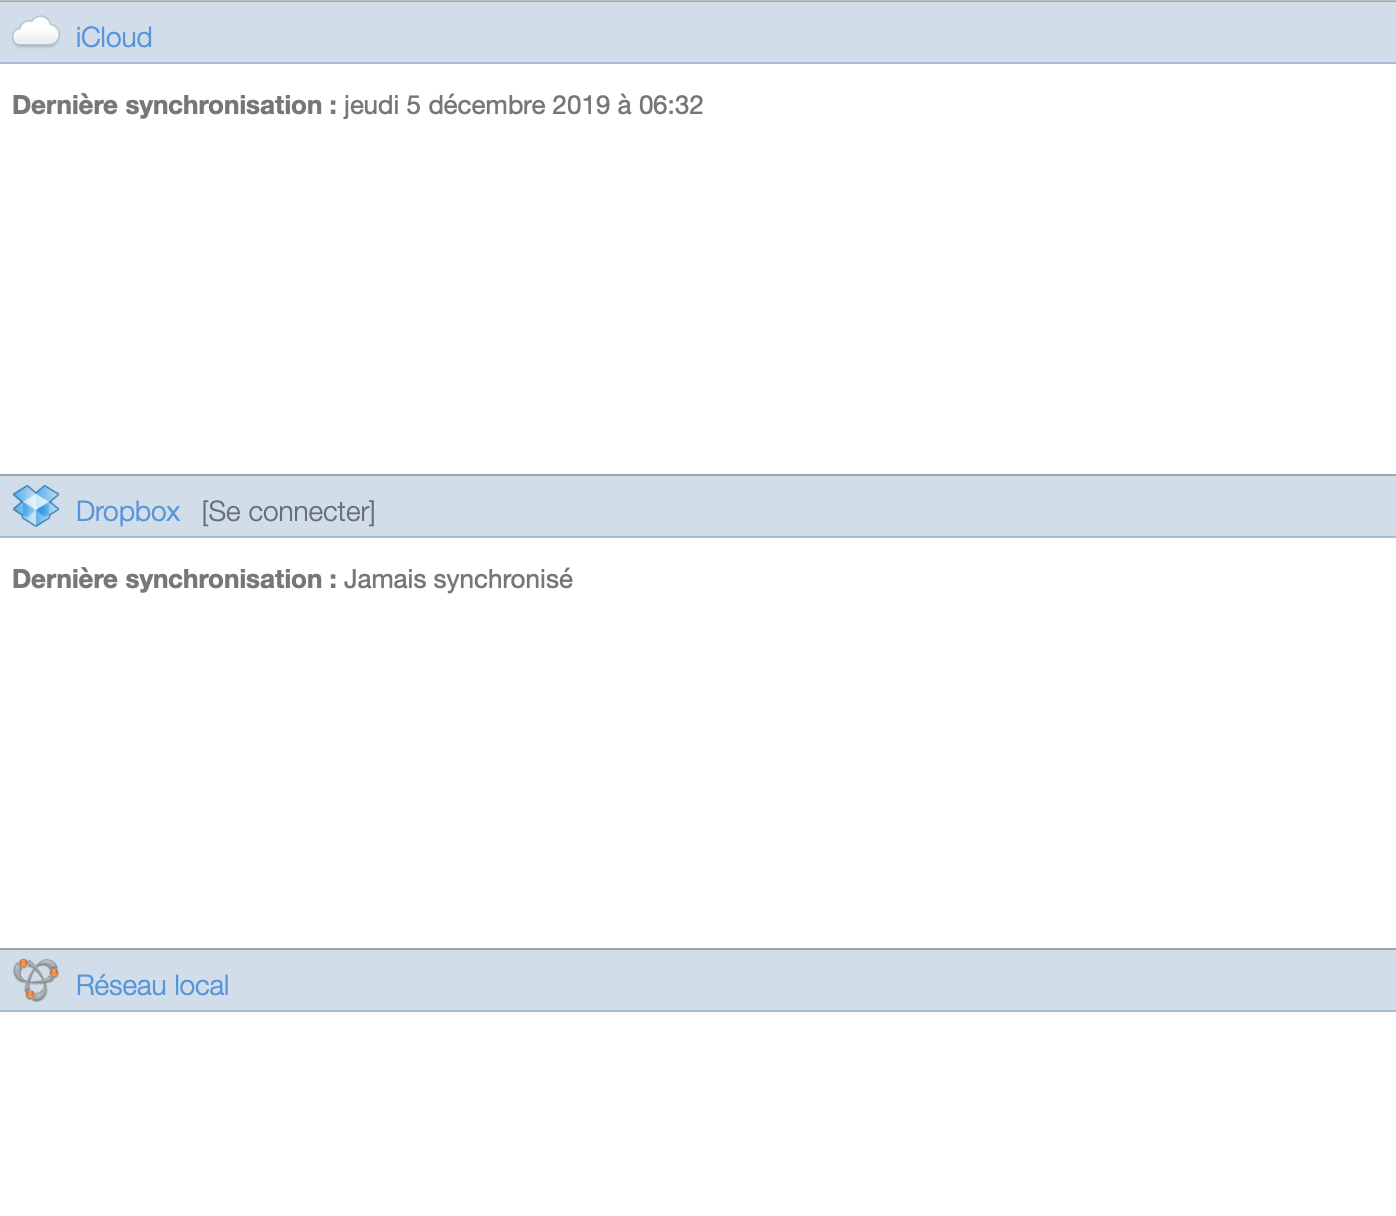
Task: Click Se connecter to sign in to Dropbox
Action: pyautogui.click(x=288, y=511)
